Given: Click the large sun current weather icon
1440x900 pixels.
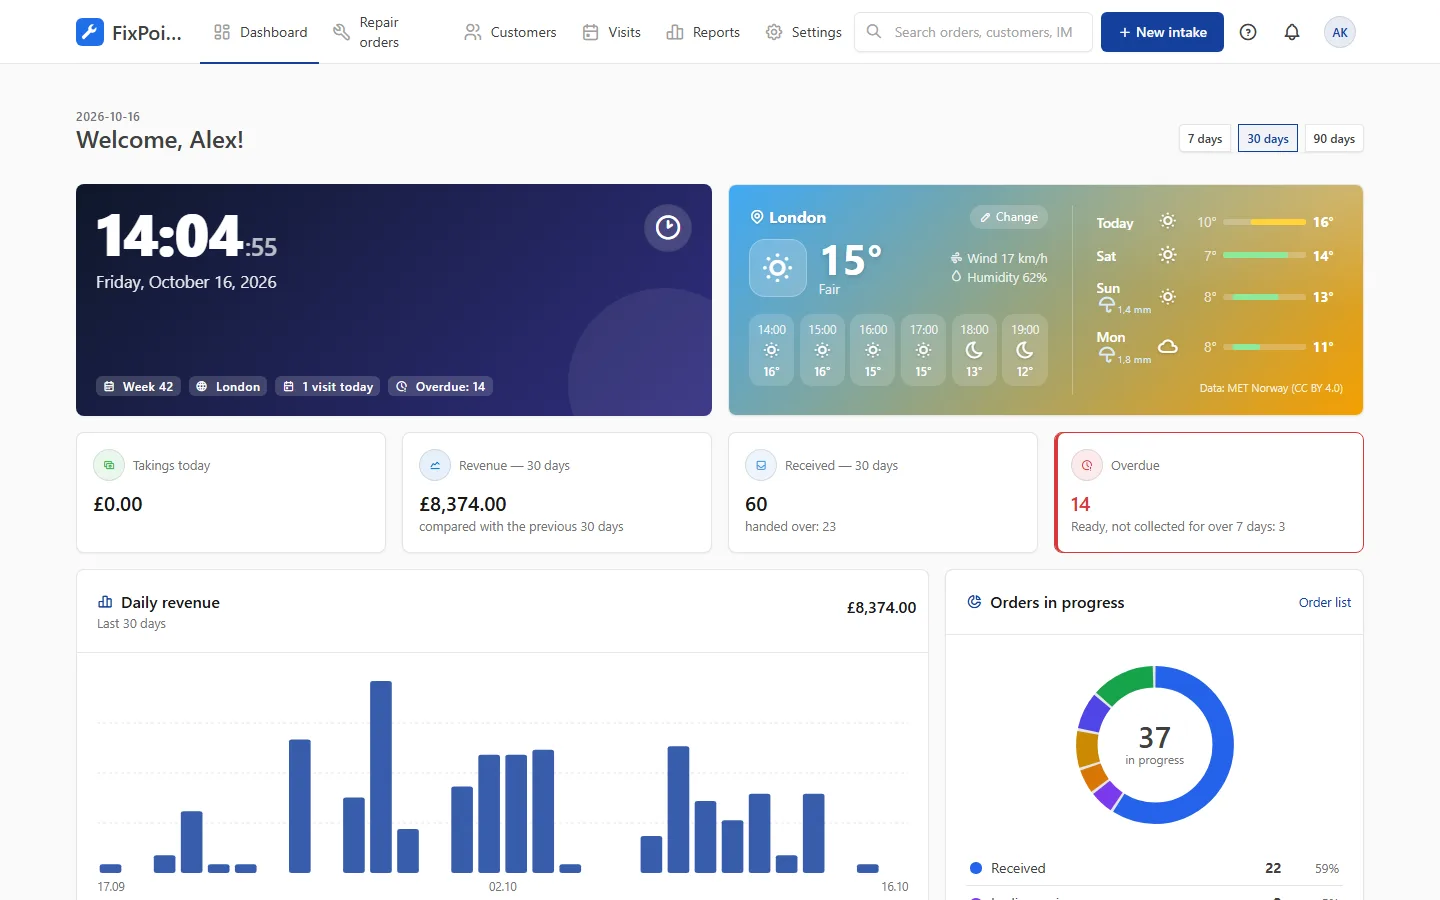Looking at the screenshot, I should pyautogui.click(x=778, y=268).
